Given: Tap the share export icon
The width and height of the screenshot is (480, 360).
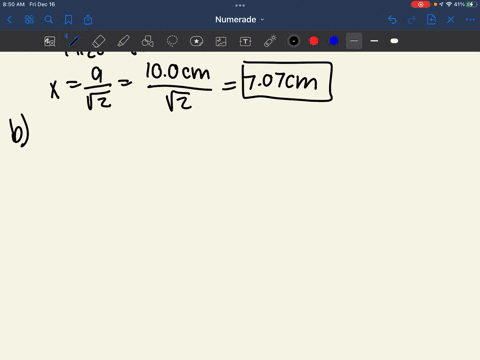Looking at the screenshot, I should coord(88,20).
